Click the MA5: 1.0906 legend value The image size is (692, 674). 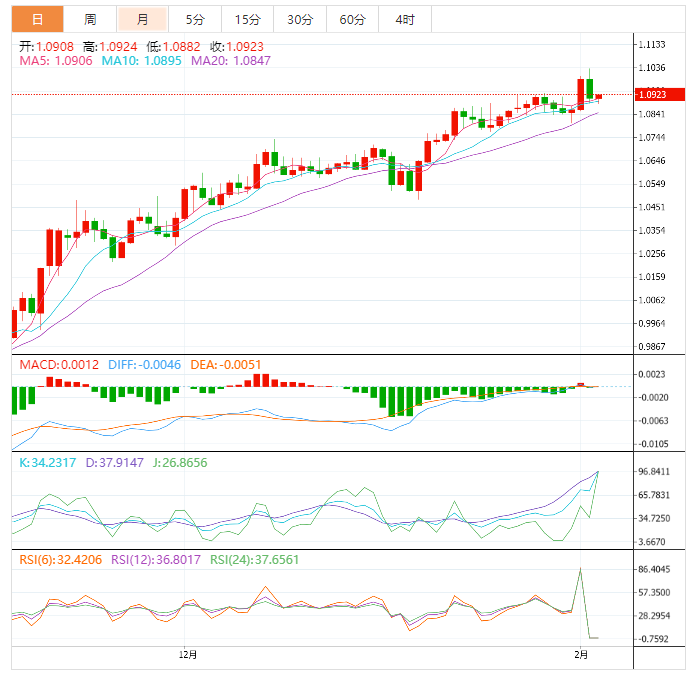(x=56, y=60)
